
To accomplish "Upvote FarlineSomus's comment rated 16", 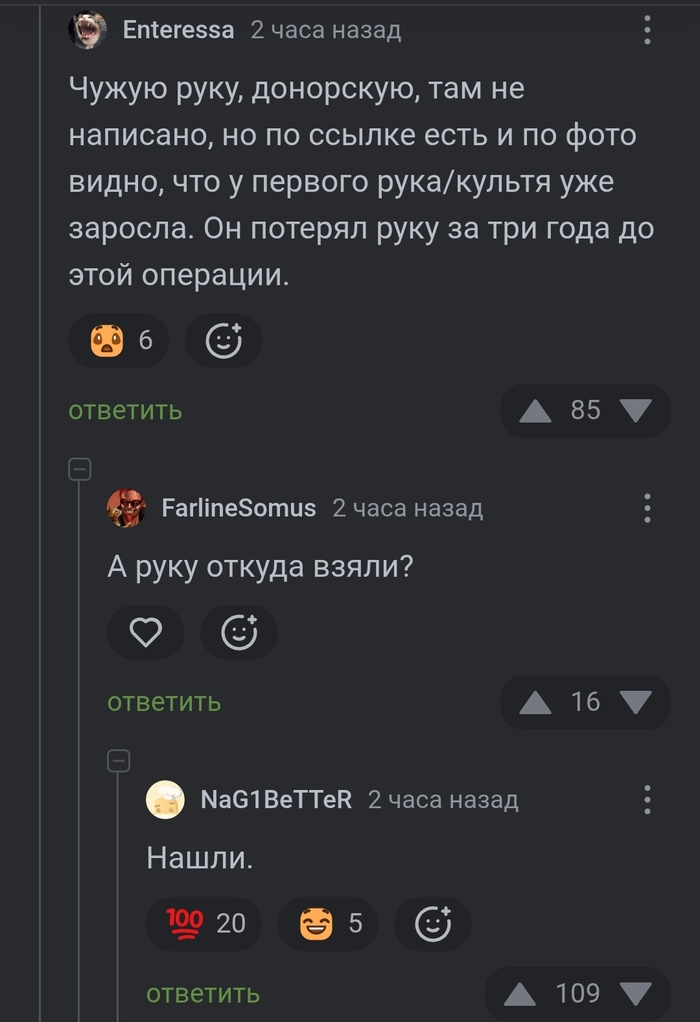I will [536, 703].
